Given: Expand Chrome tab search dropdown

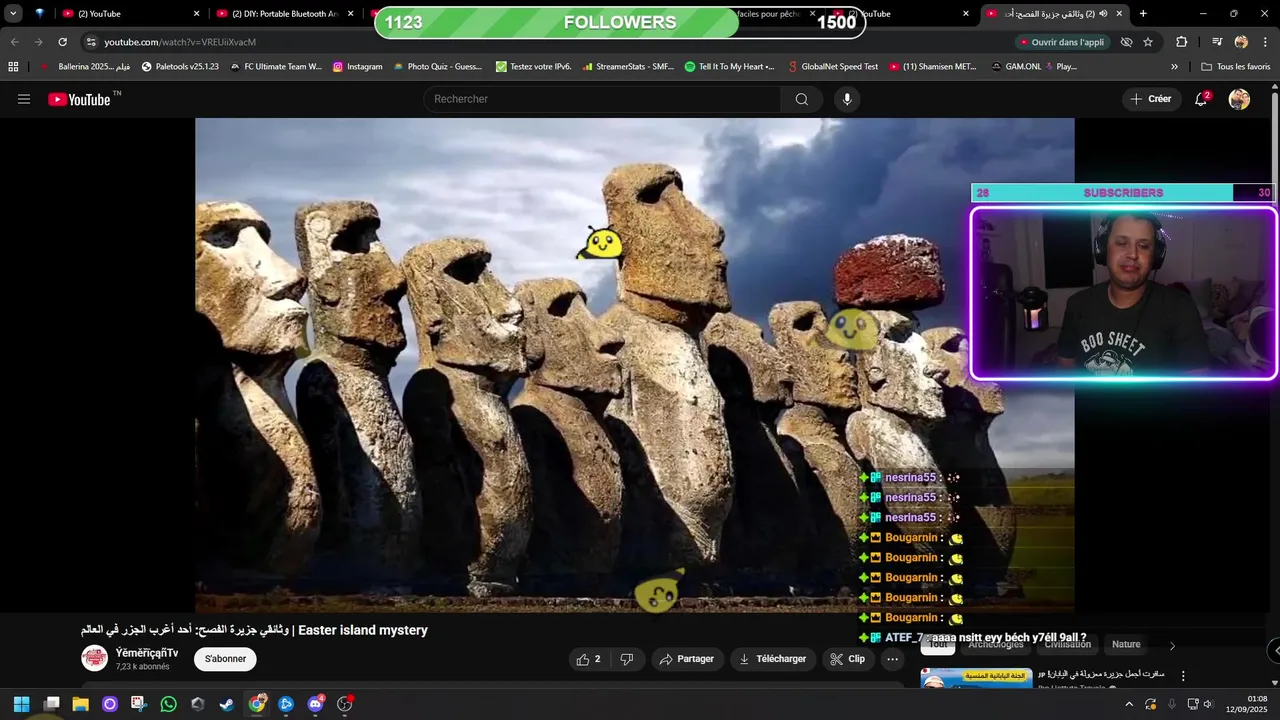Looking at the screenshot, I should click(13, 14).
